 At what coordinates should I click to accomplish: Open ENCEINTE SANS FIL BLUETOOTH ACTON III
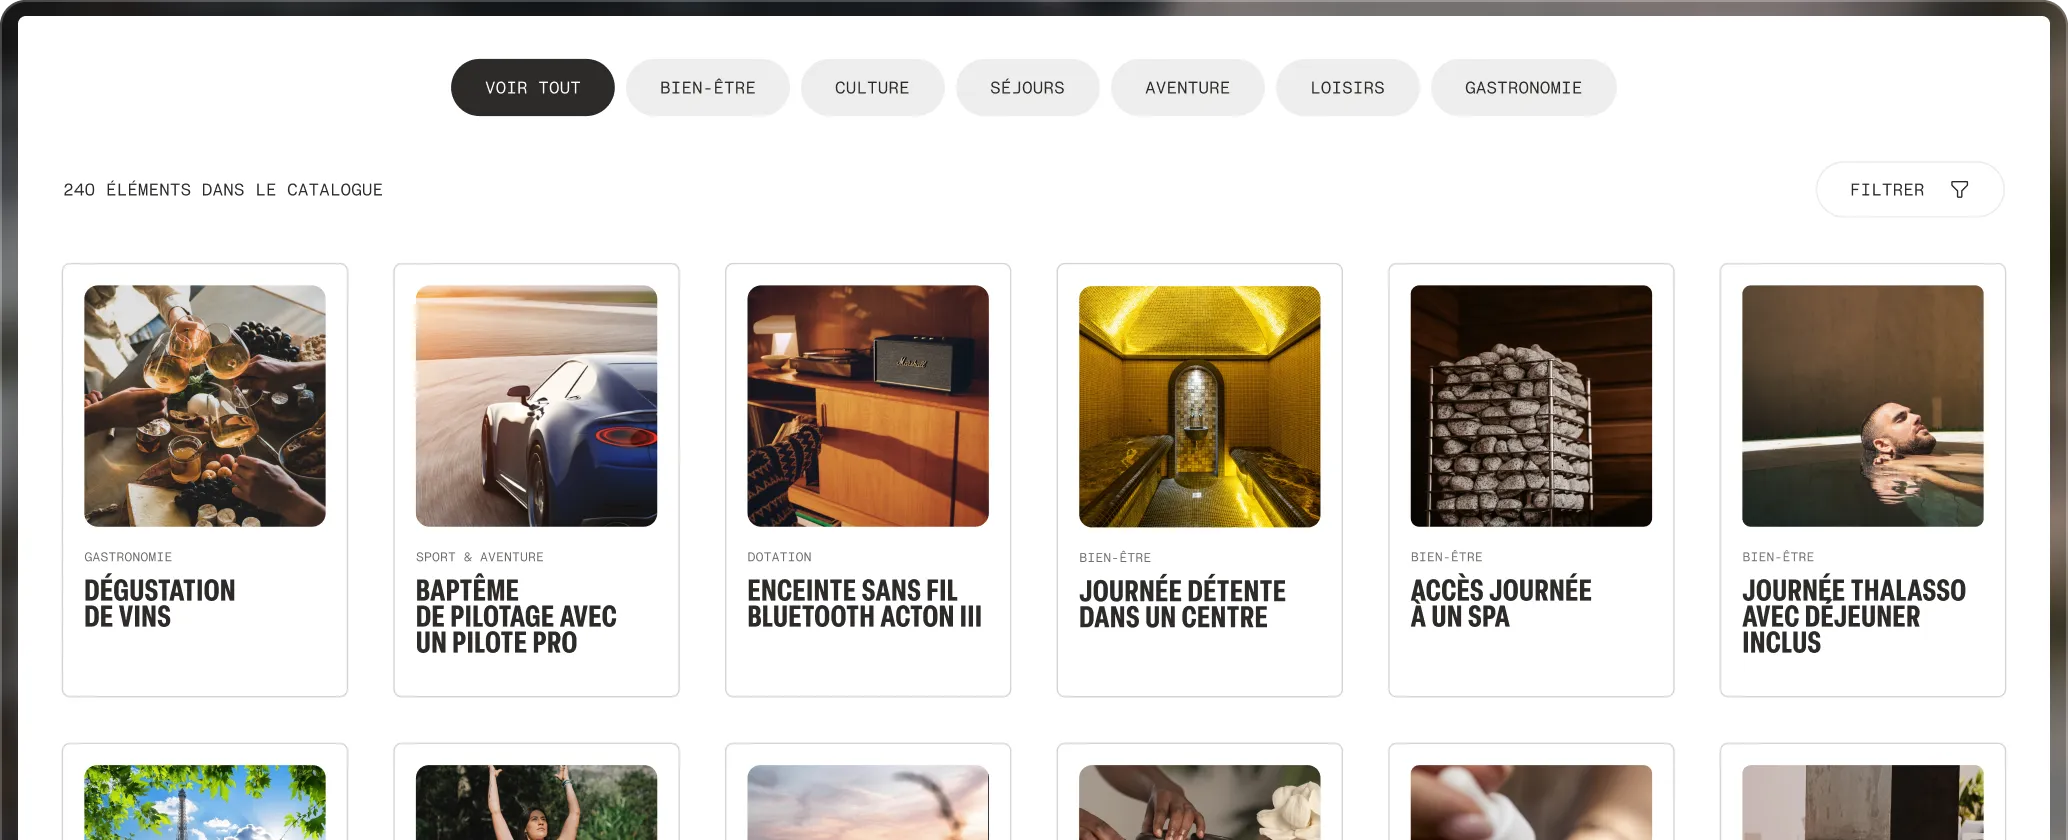[x=864, y=603]
